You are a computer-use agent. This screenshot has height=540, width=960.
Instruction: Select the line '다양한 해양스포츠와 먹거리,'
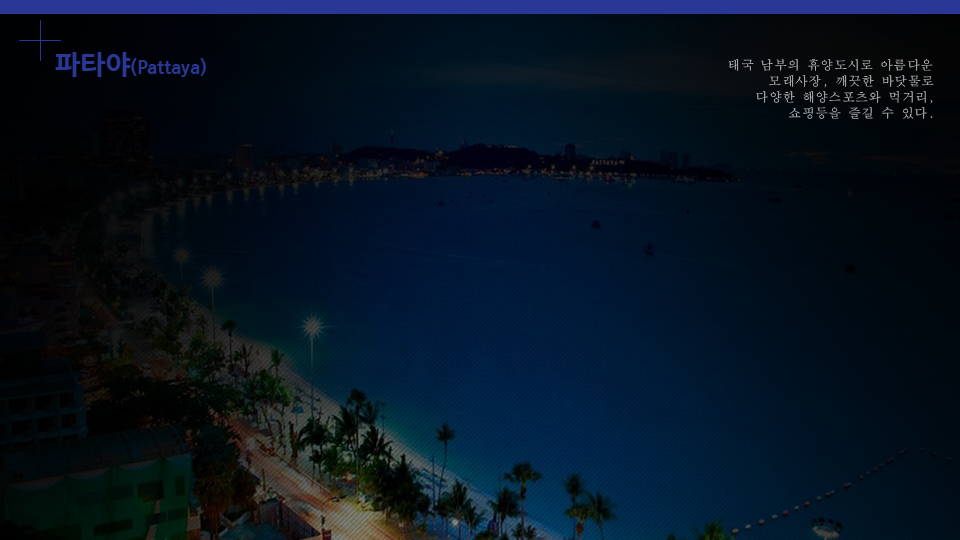(845, 97)
